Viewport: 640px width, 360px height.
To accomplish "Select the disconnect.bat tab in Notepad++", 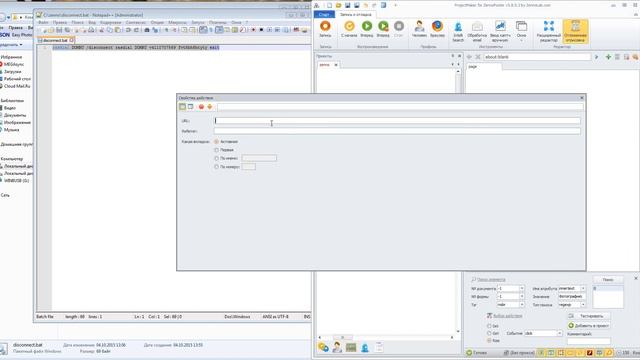I will [56, 40].
